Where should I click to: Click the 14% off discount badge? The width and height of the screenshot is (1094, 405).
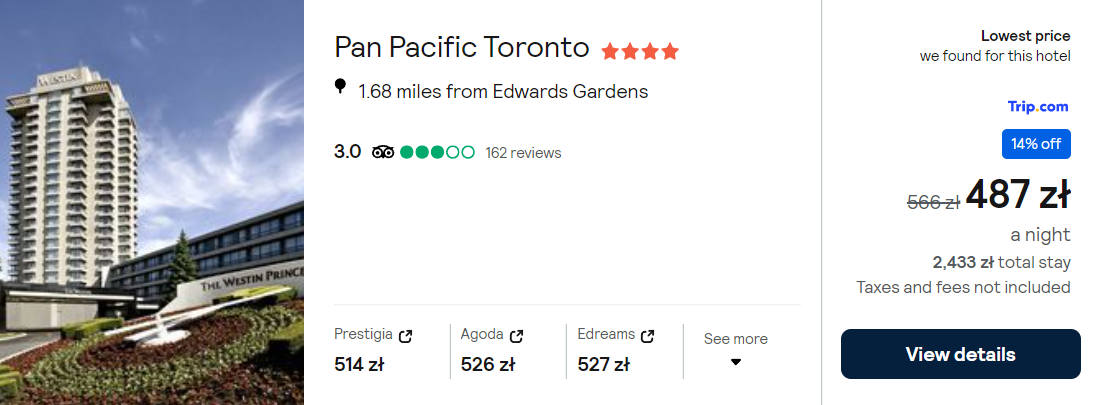[x=1036, y=144]
